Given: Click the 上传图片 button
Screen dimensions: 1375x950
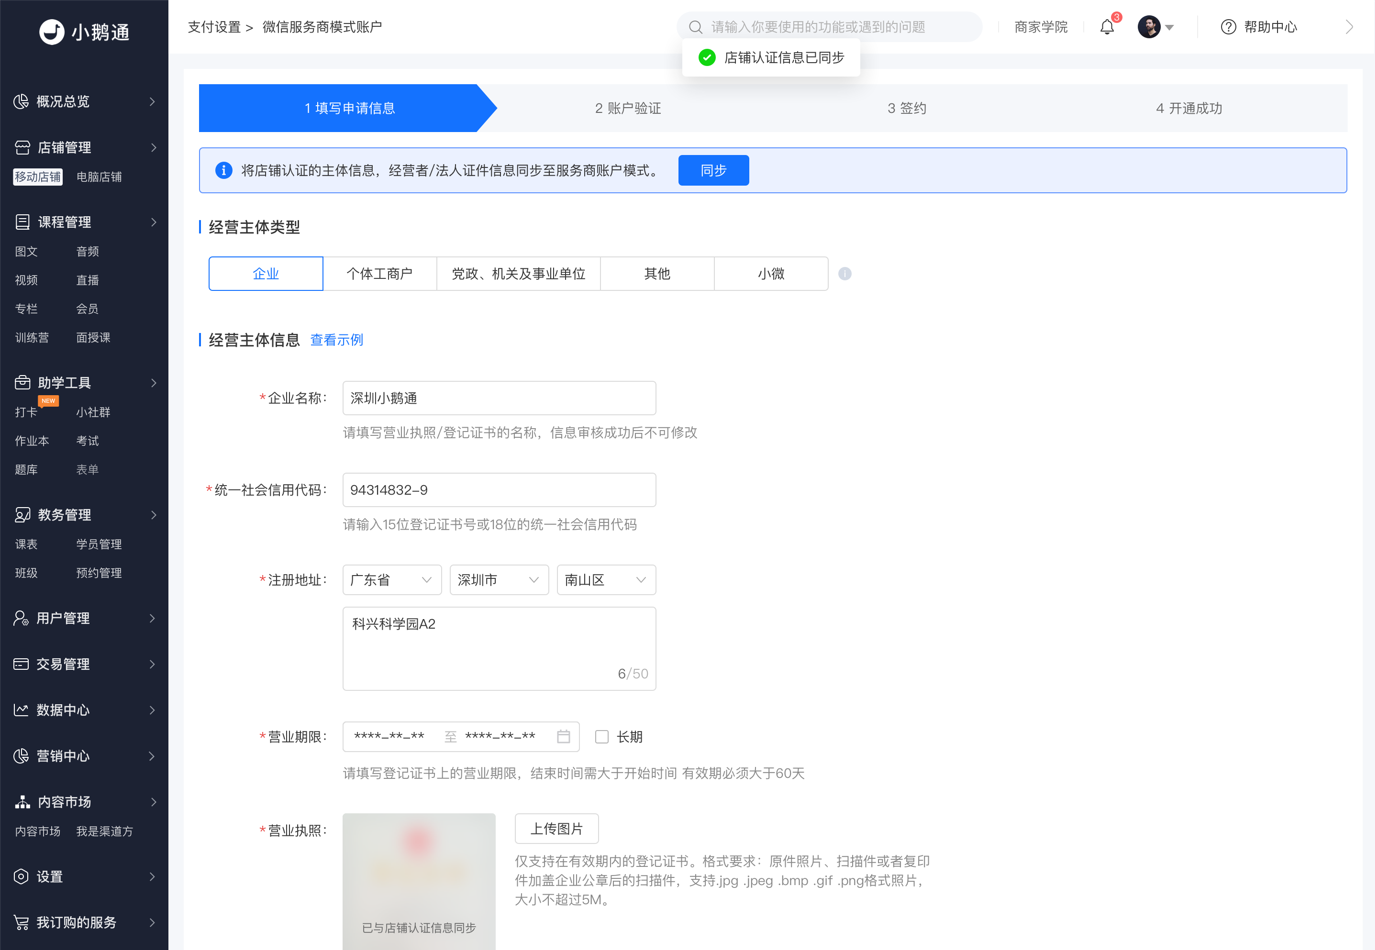Looking at the screenshot, I should (557, 829).
